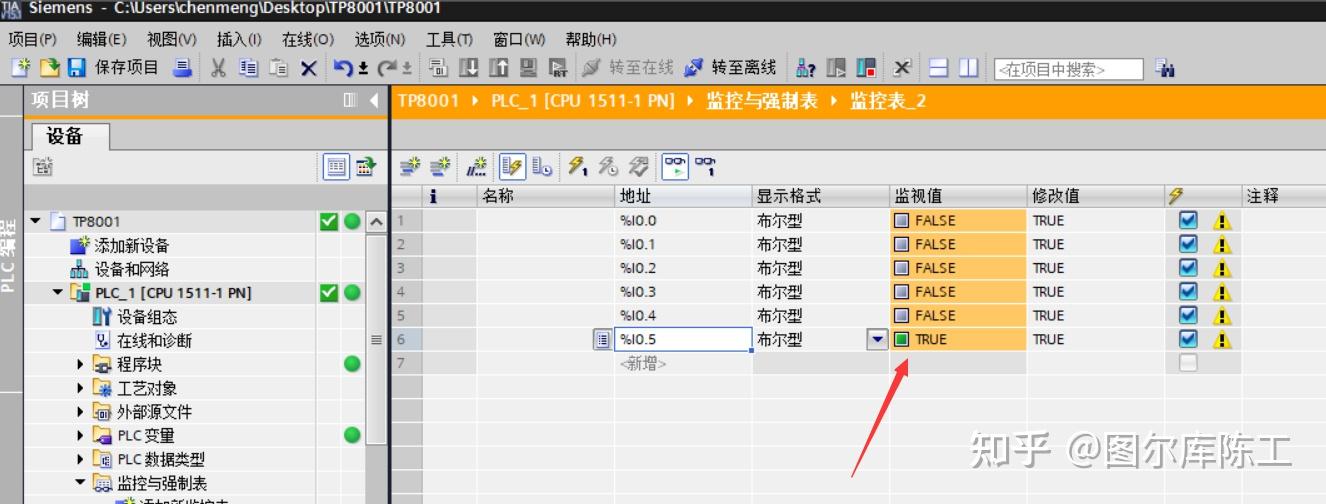
Task: Uncheck modify checkbox for %I0.4 row
Action: click(x=1188, y=315)
